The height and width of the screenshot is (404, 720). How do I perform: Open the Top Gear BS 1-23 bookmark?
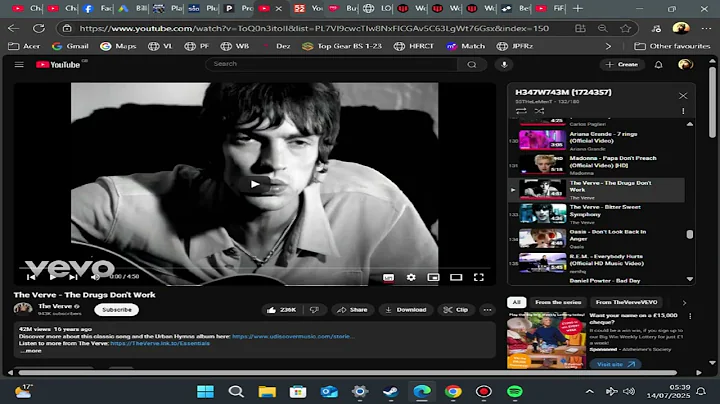pos(342,46)
